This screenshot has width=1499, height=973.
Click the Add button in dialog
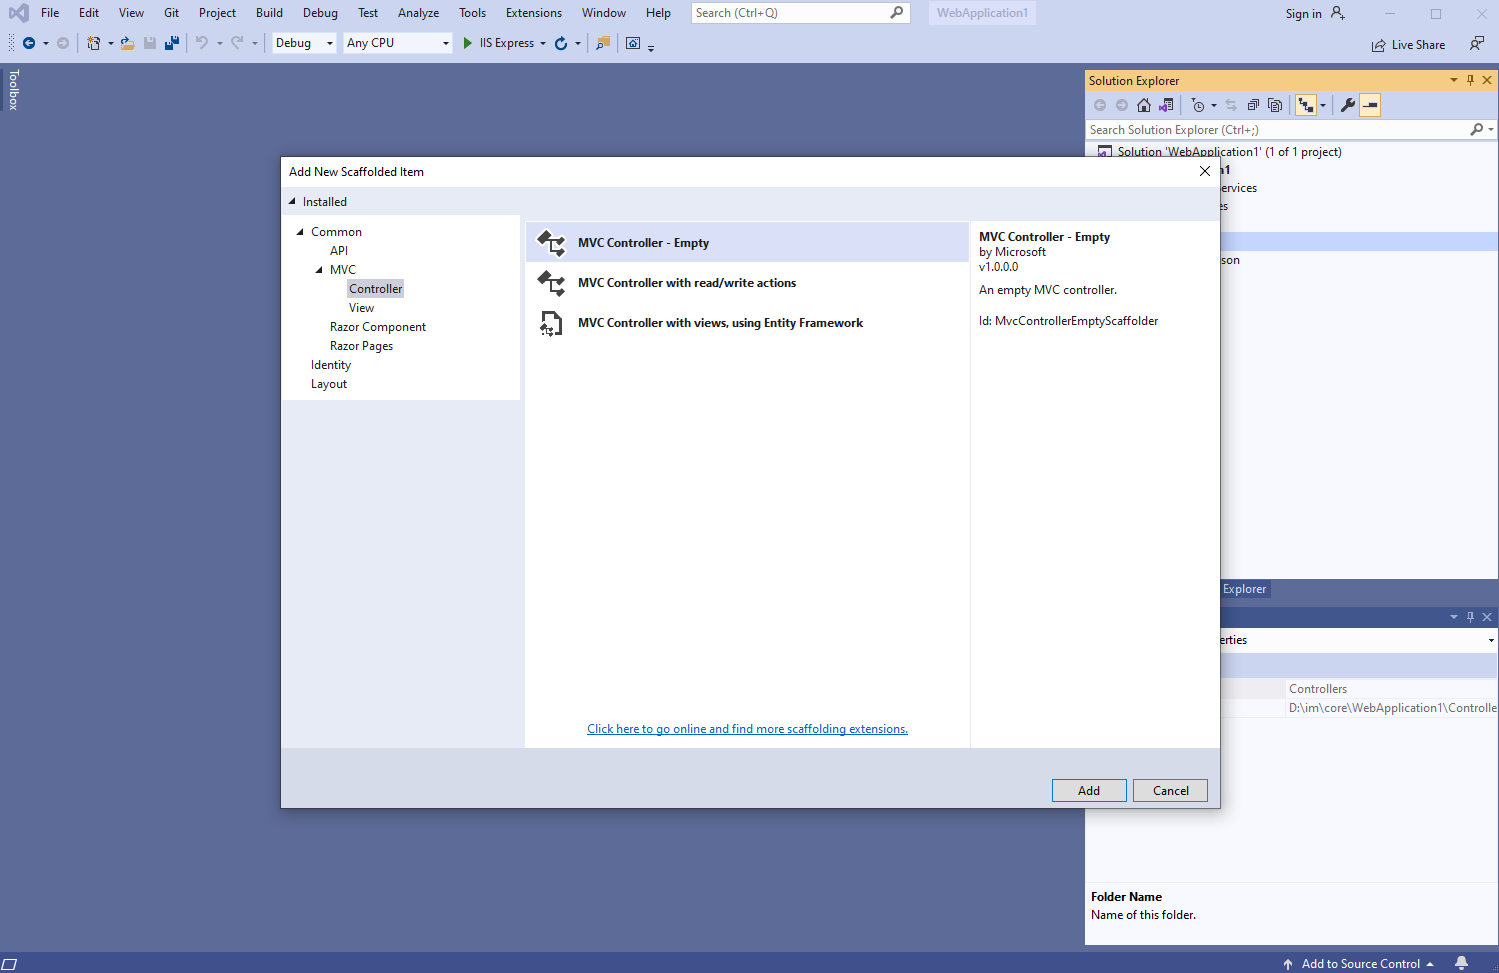(1088, 790)
